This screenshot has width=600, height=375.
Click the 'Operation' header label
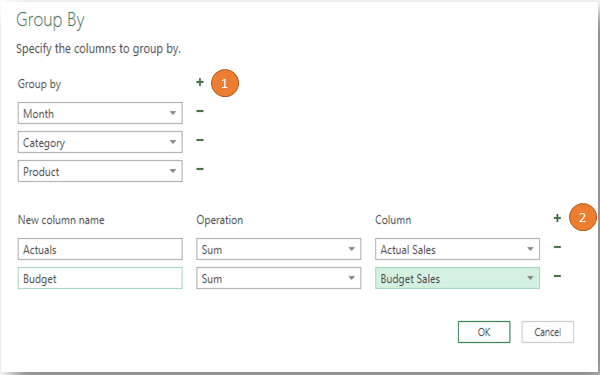220,220
